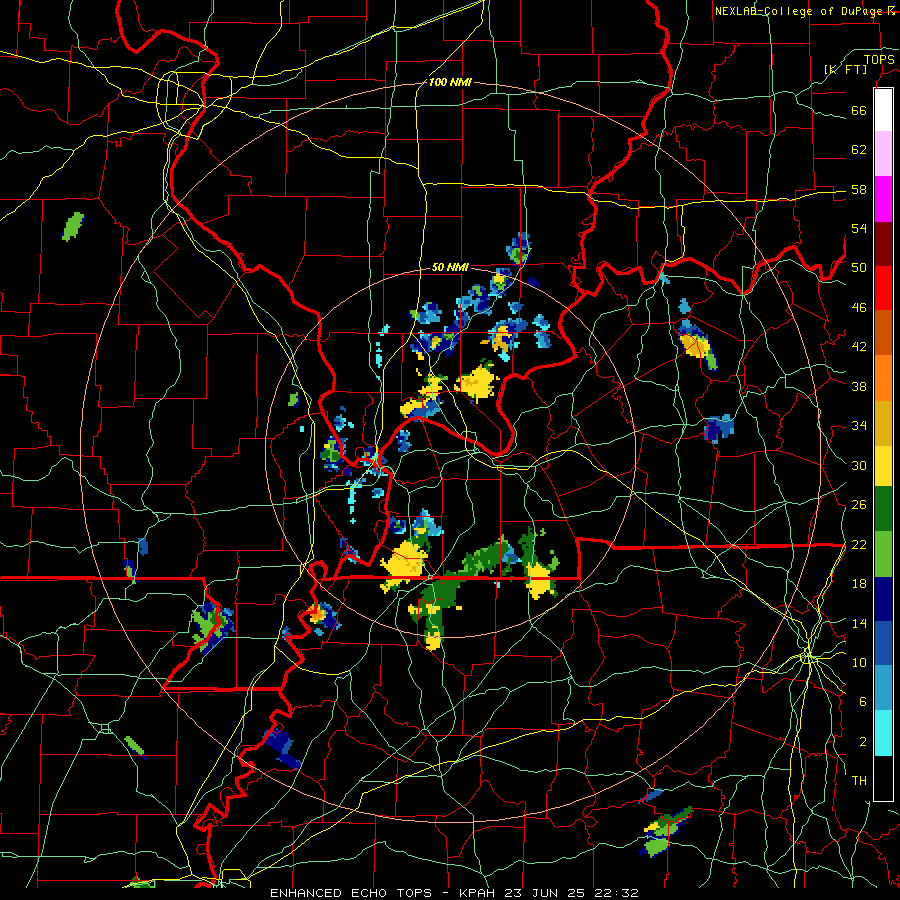Click the magenta legend swatch
This screenshot has height=900, width=900.
click(883, 199)
